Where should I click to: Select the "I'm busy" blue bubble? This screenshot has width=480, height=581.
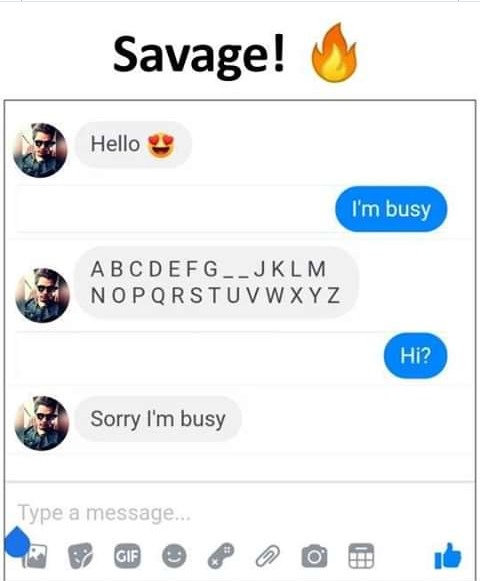(391, 209)
